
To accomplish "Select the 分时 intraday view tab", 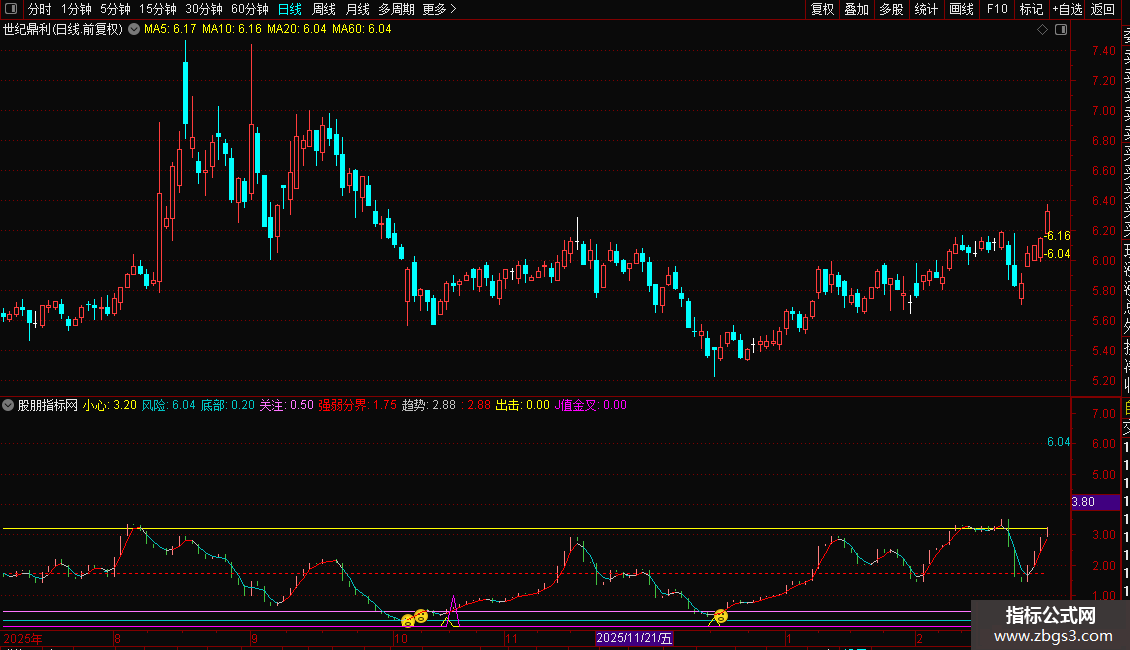I will coord(40,9).
